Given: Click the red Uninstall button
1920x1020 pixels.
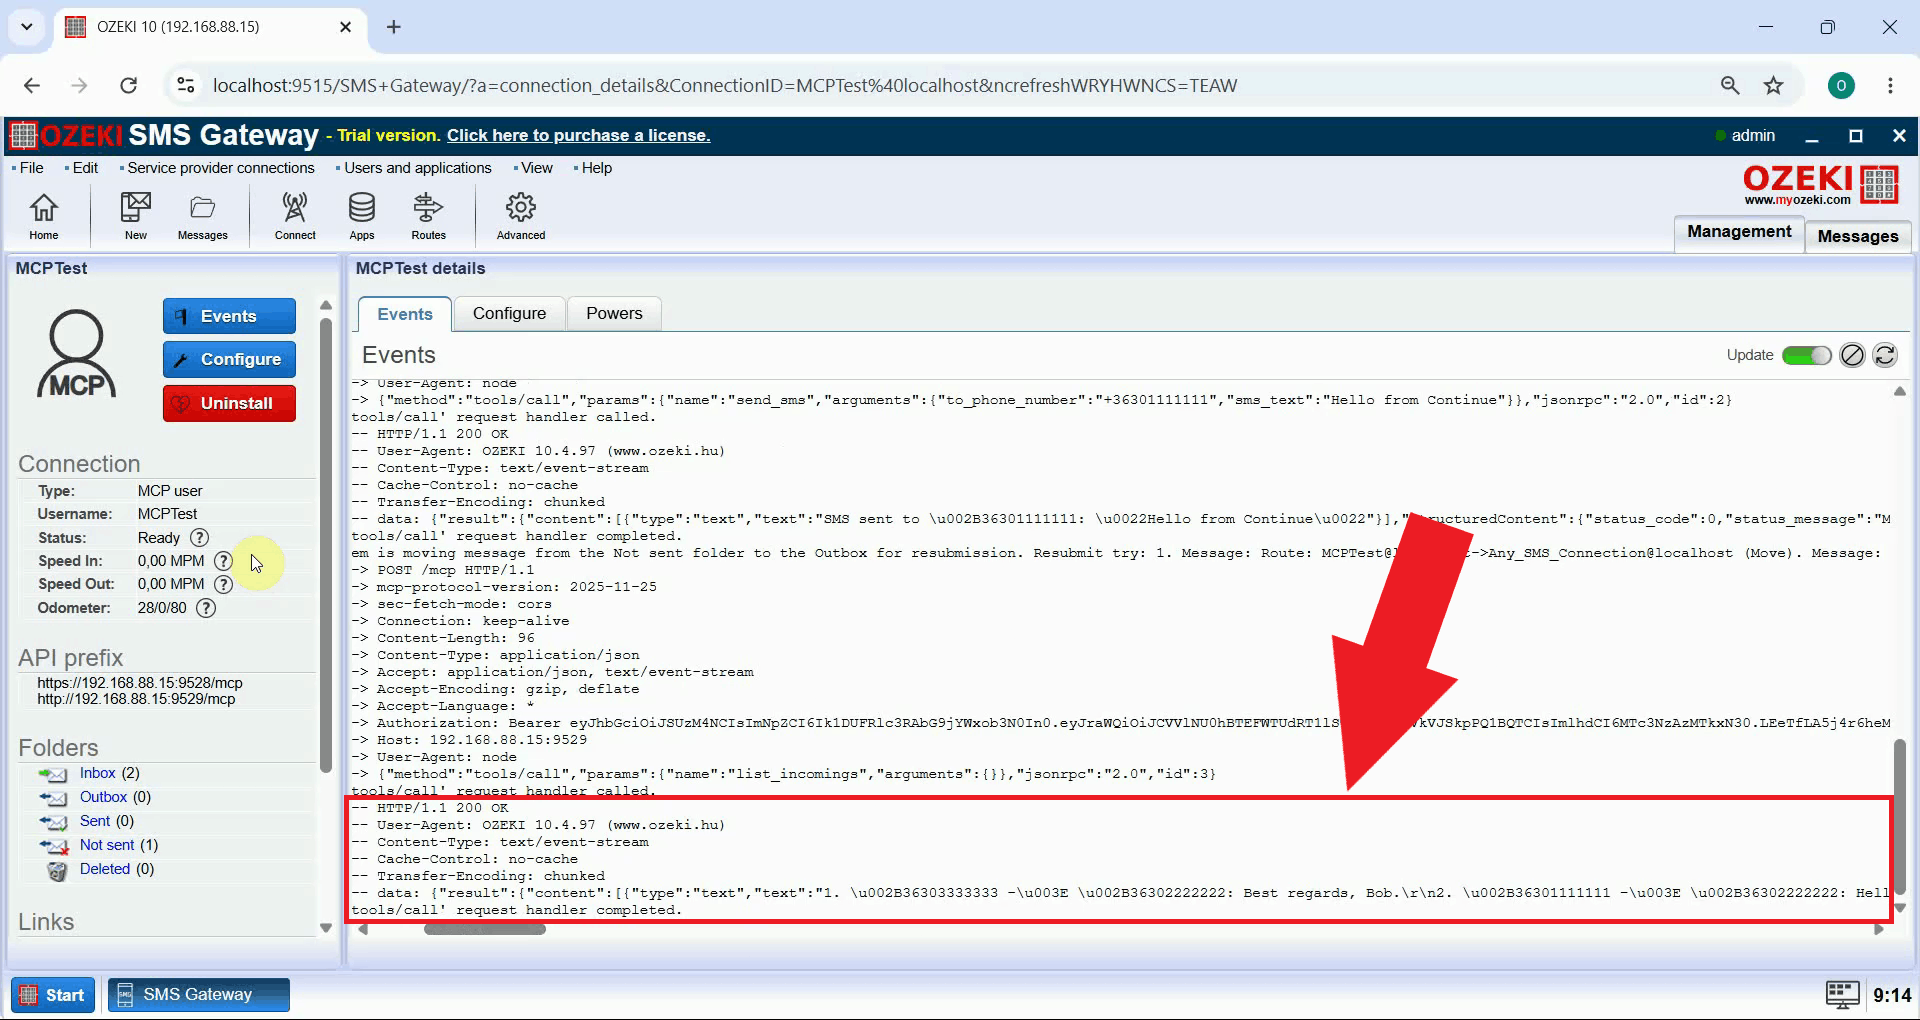Looking at the screenshot, I should tap(229, 403).
